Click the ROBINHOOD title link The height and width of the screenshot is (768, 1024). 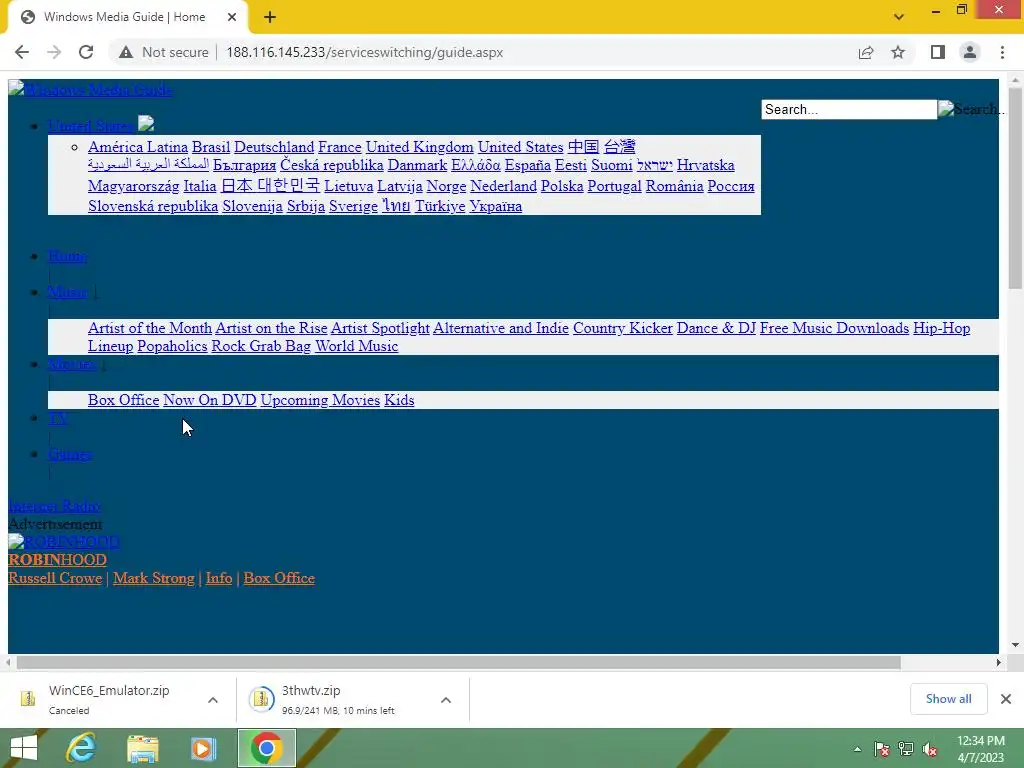tap(57, 560)
